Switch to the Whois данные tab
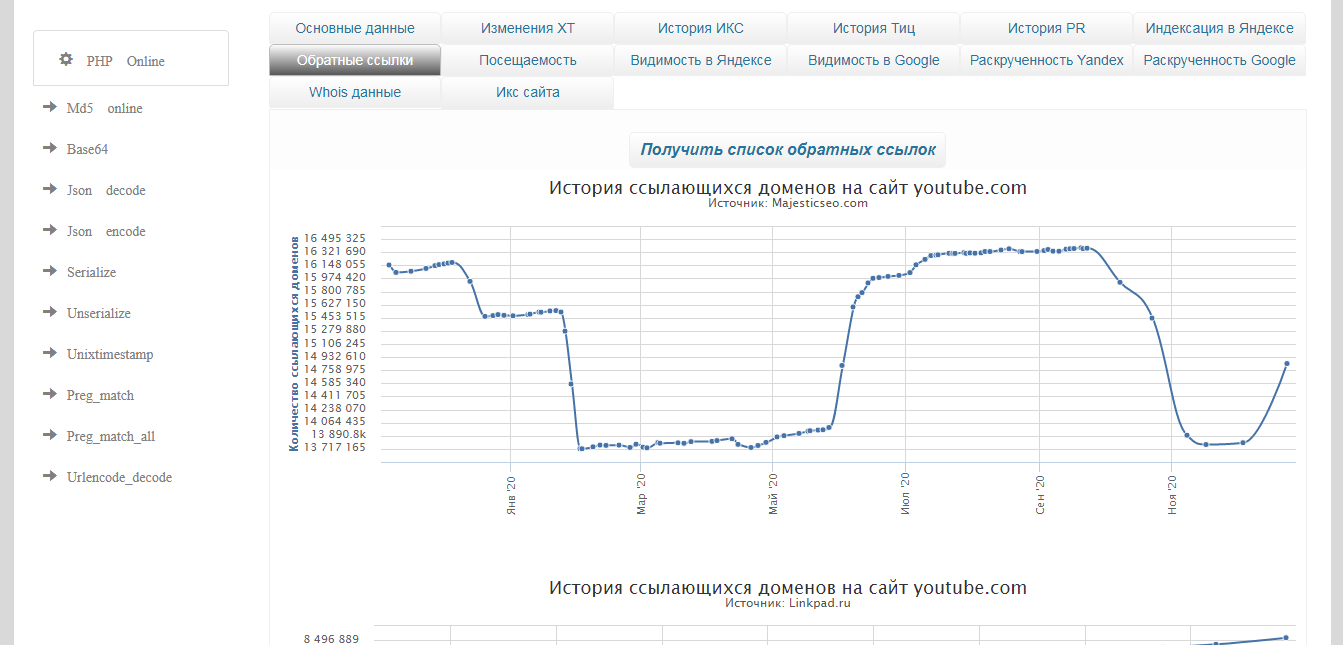 click(x=355, y=92)
